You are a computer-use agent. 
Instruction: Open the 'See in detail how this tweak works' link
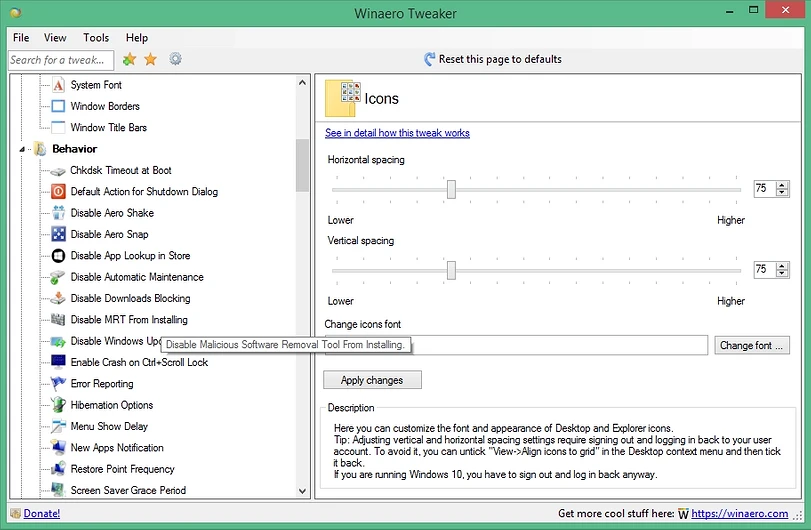pyautogui.click(x=397, y=133)
